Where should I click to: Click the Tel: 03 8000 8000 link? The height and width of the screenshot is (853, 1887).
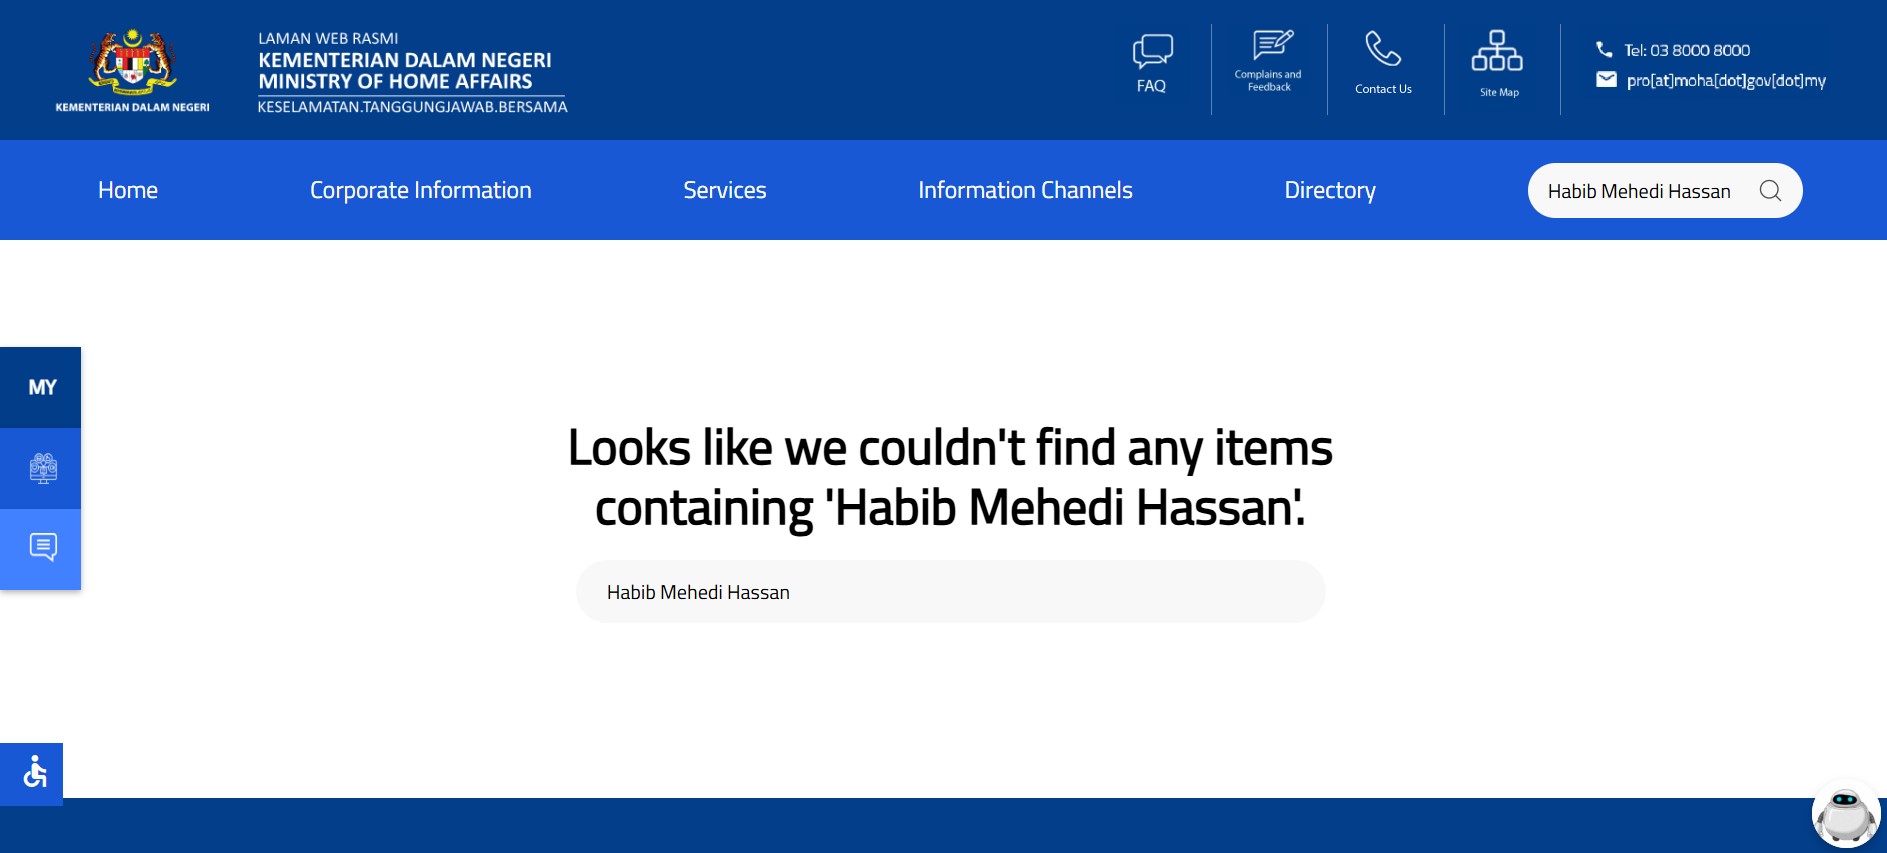point(1686,50)
